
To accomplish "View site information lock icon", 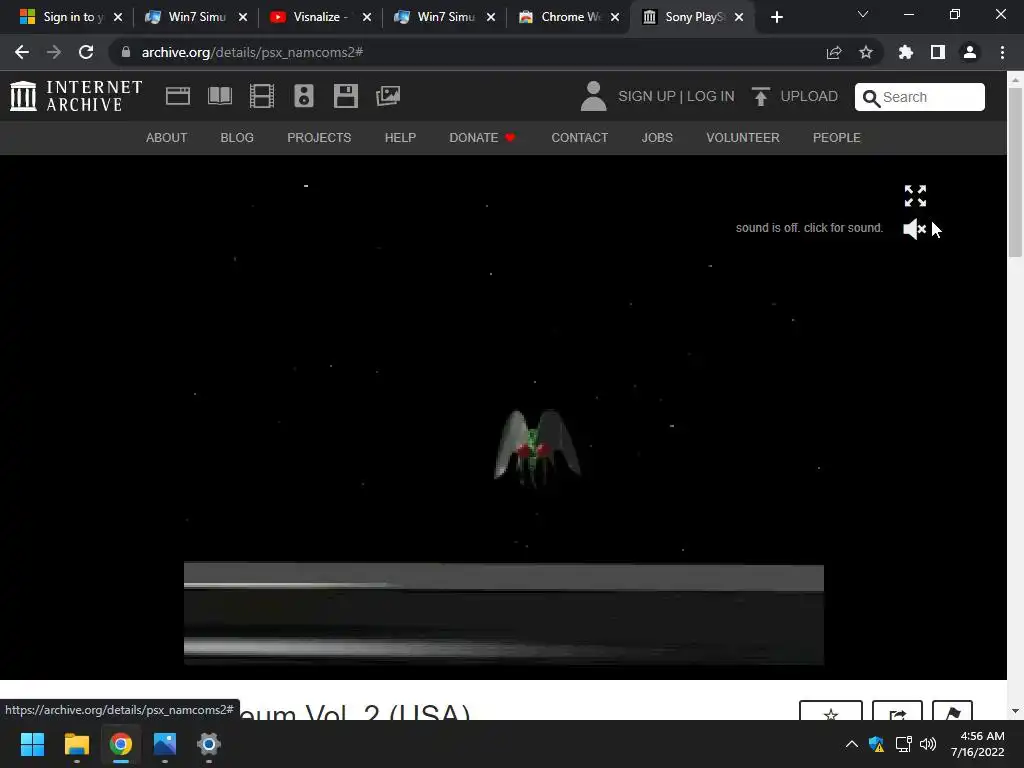I will coord(126,52).
